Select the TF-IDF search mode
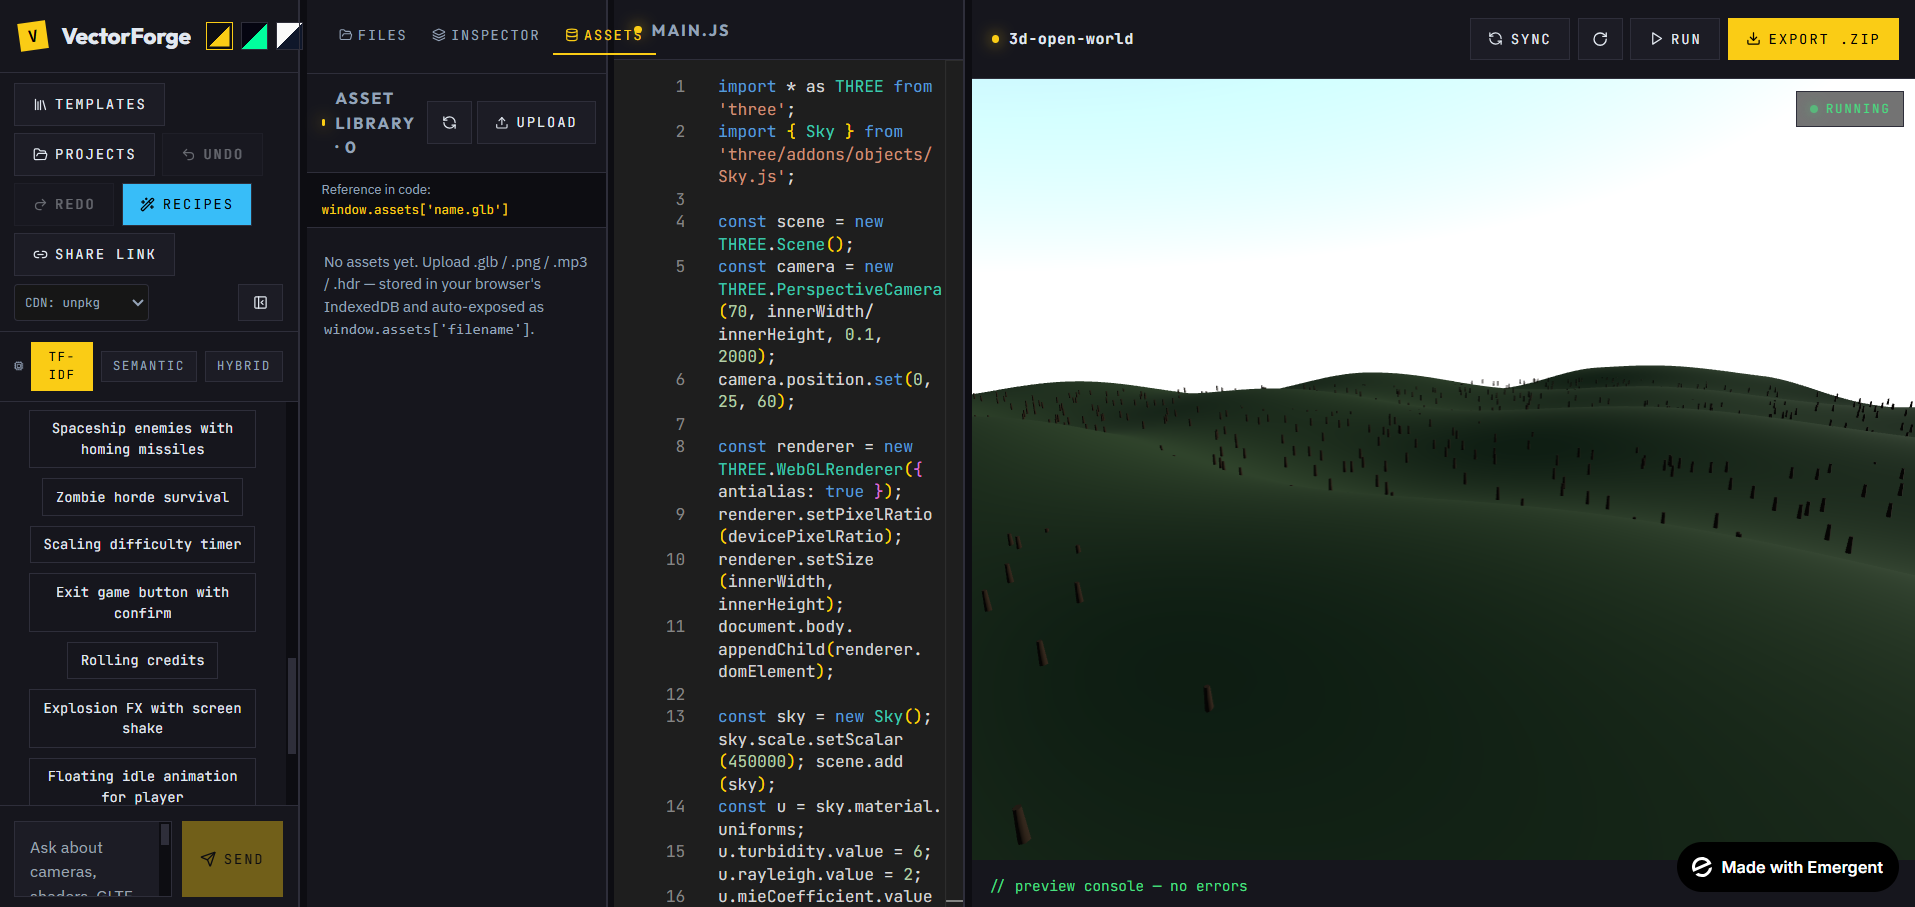The image size is (1915, 907). [x=62, y=366]
